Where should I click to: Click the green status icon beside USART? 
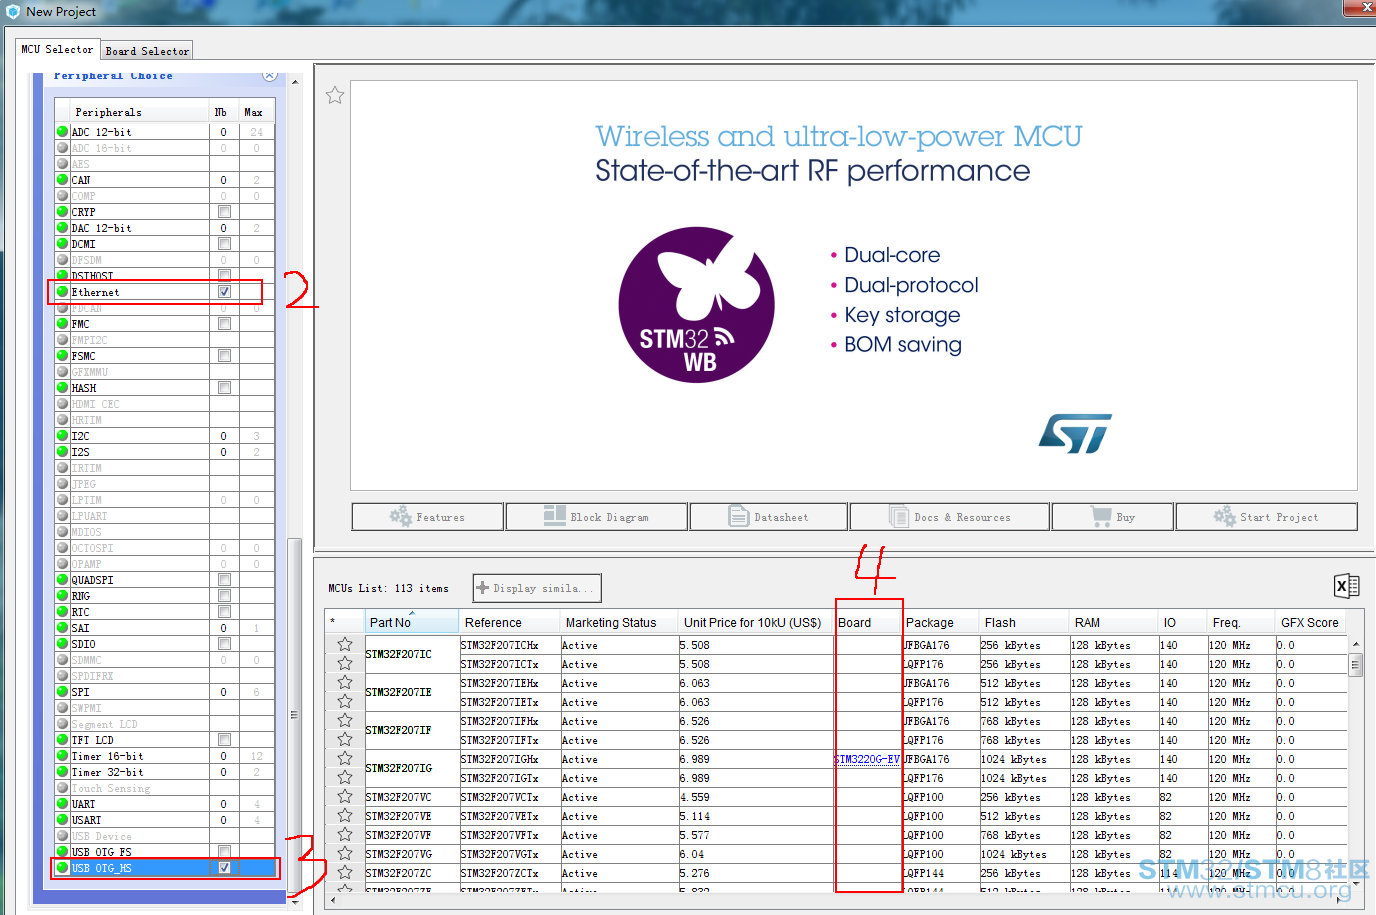(x=62, y=820)
